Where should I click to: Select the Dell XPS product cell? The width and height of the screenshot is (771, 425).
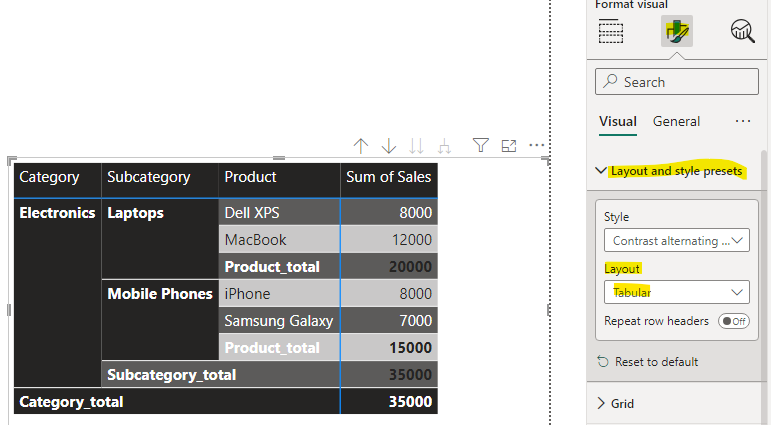pos(279,212)
